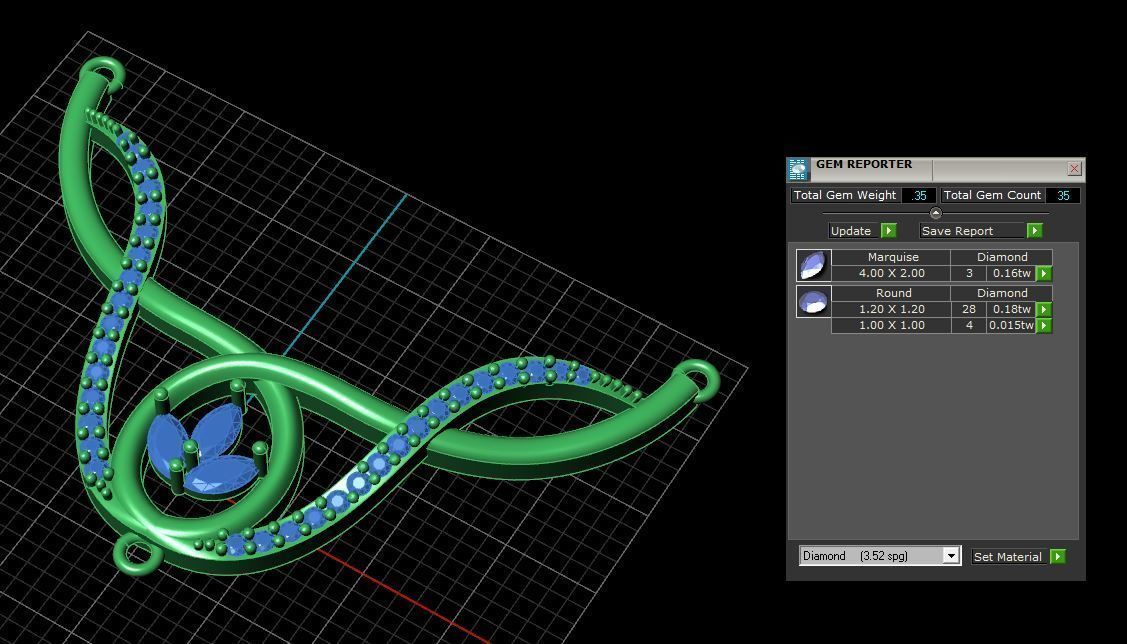This screenshot has width=1127, height=644.
Task: Click the Total Gem Weight label
Action: (x=845, y=195)
